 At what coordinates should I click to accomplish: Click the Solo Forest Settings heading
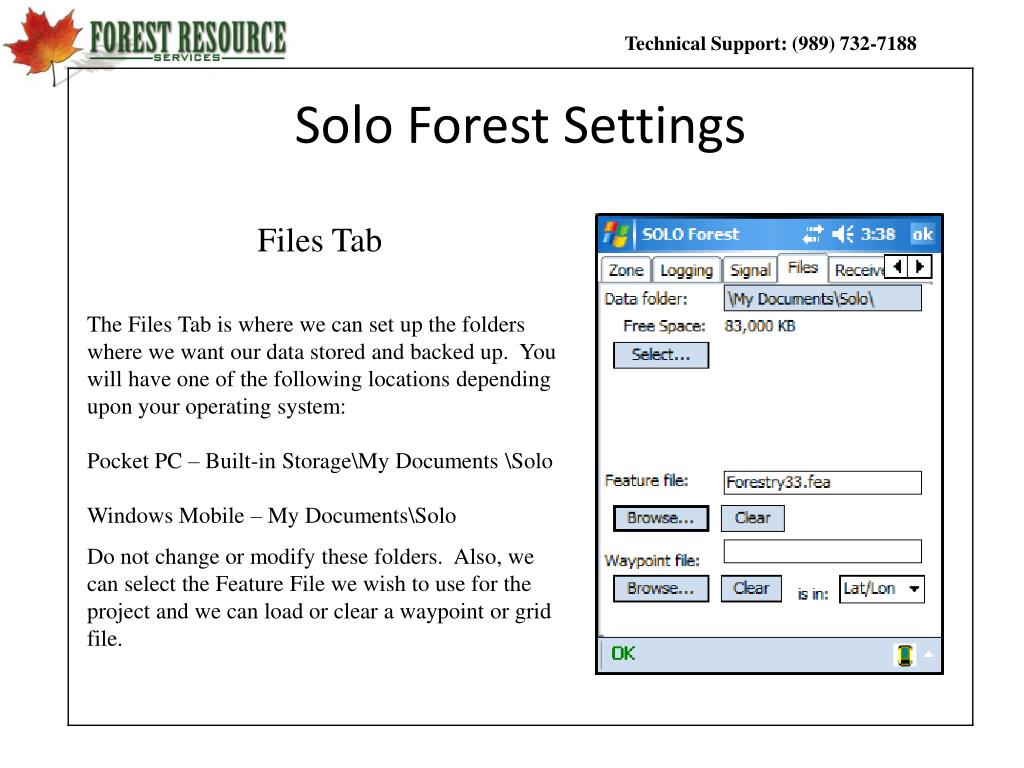pos(520,125)
